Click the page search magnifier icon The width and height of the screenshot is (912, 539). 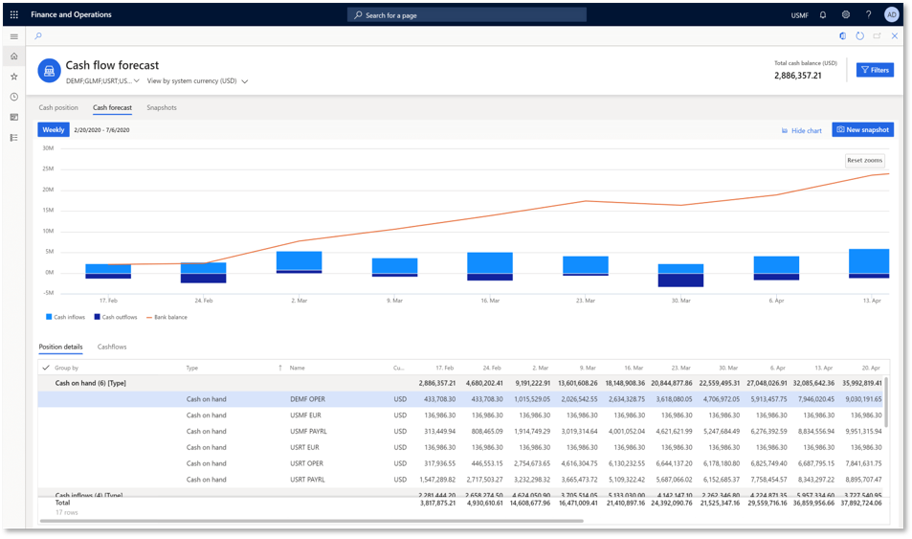pos(38,36)
